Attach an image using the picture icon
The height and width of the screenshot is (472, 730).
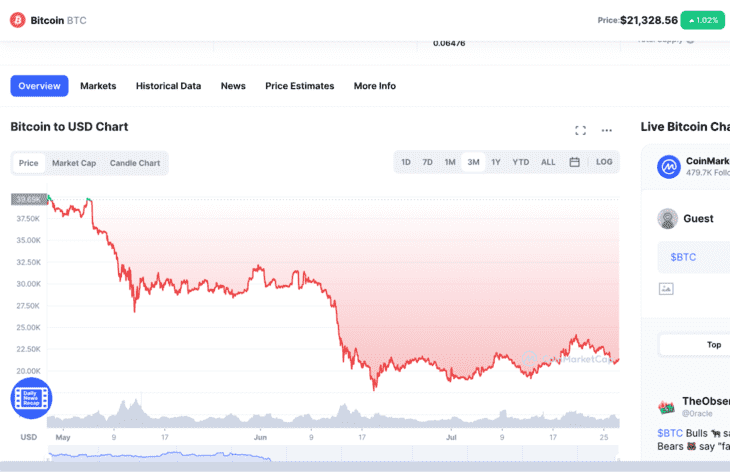click(x=666, y=289)
